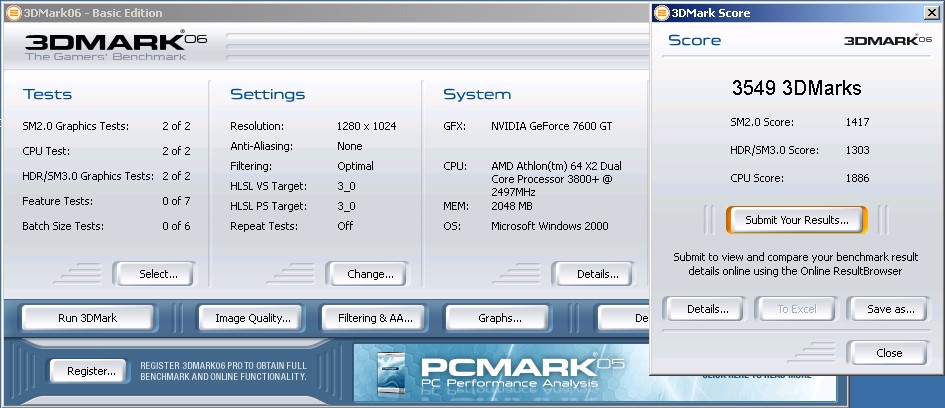The width and height of the screenshot is (945, 408).
Task: Click the 3DMARK06 logo in main window
Action: pyautogui.click(x=115, y=44)
